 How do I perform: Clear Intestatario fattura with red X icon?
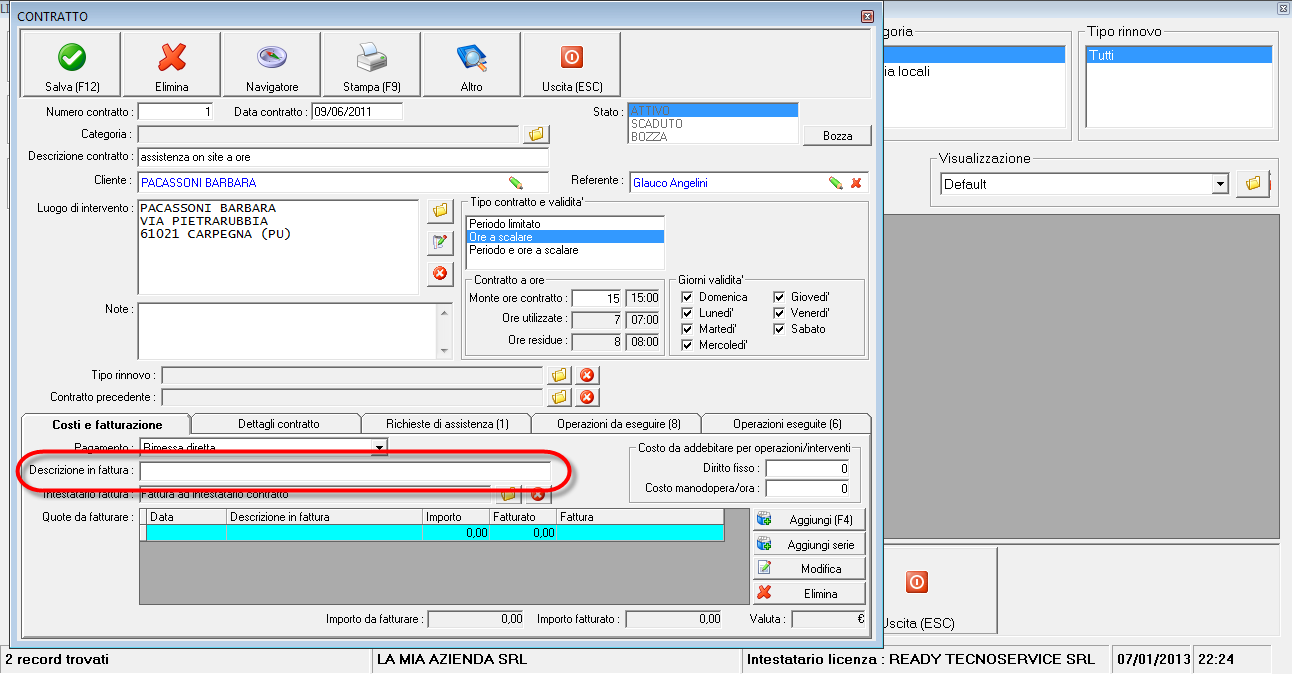point(537,494)
